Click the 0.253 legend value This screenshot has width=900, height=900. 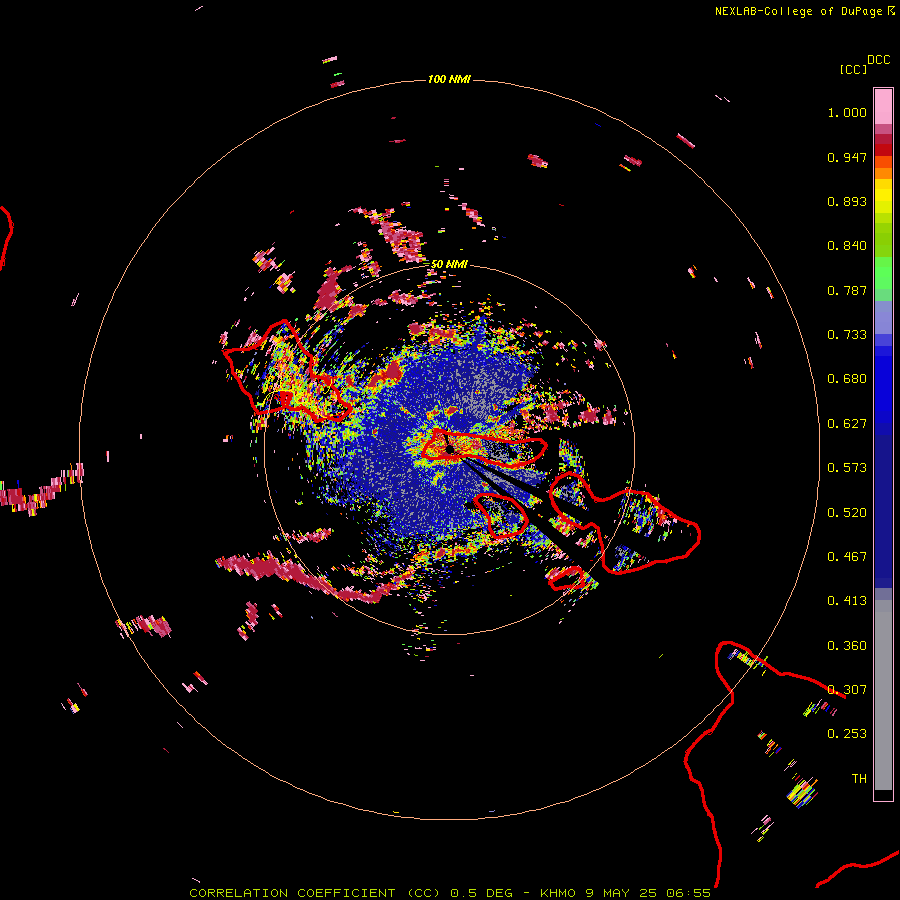point(847,734)
